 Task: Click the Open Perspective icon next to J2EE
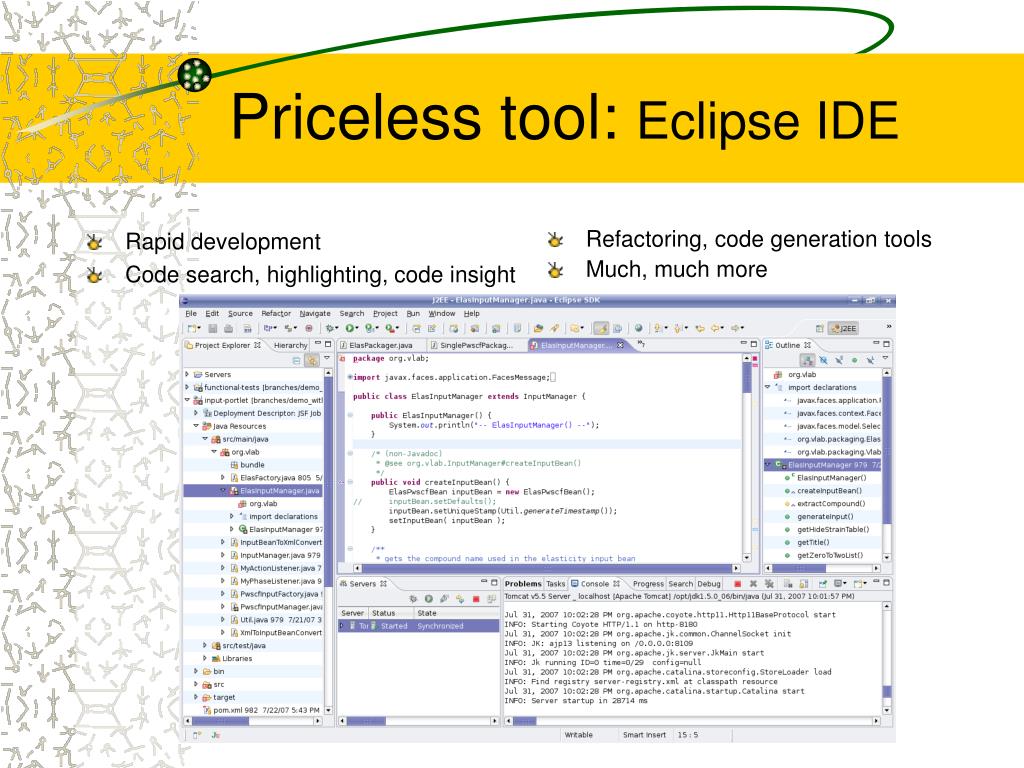pyautogui.click(x=820, y=328)
